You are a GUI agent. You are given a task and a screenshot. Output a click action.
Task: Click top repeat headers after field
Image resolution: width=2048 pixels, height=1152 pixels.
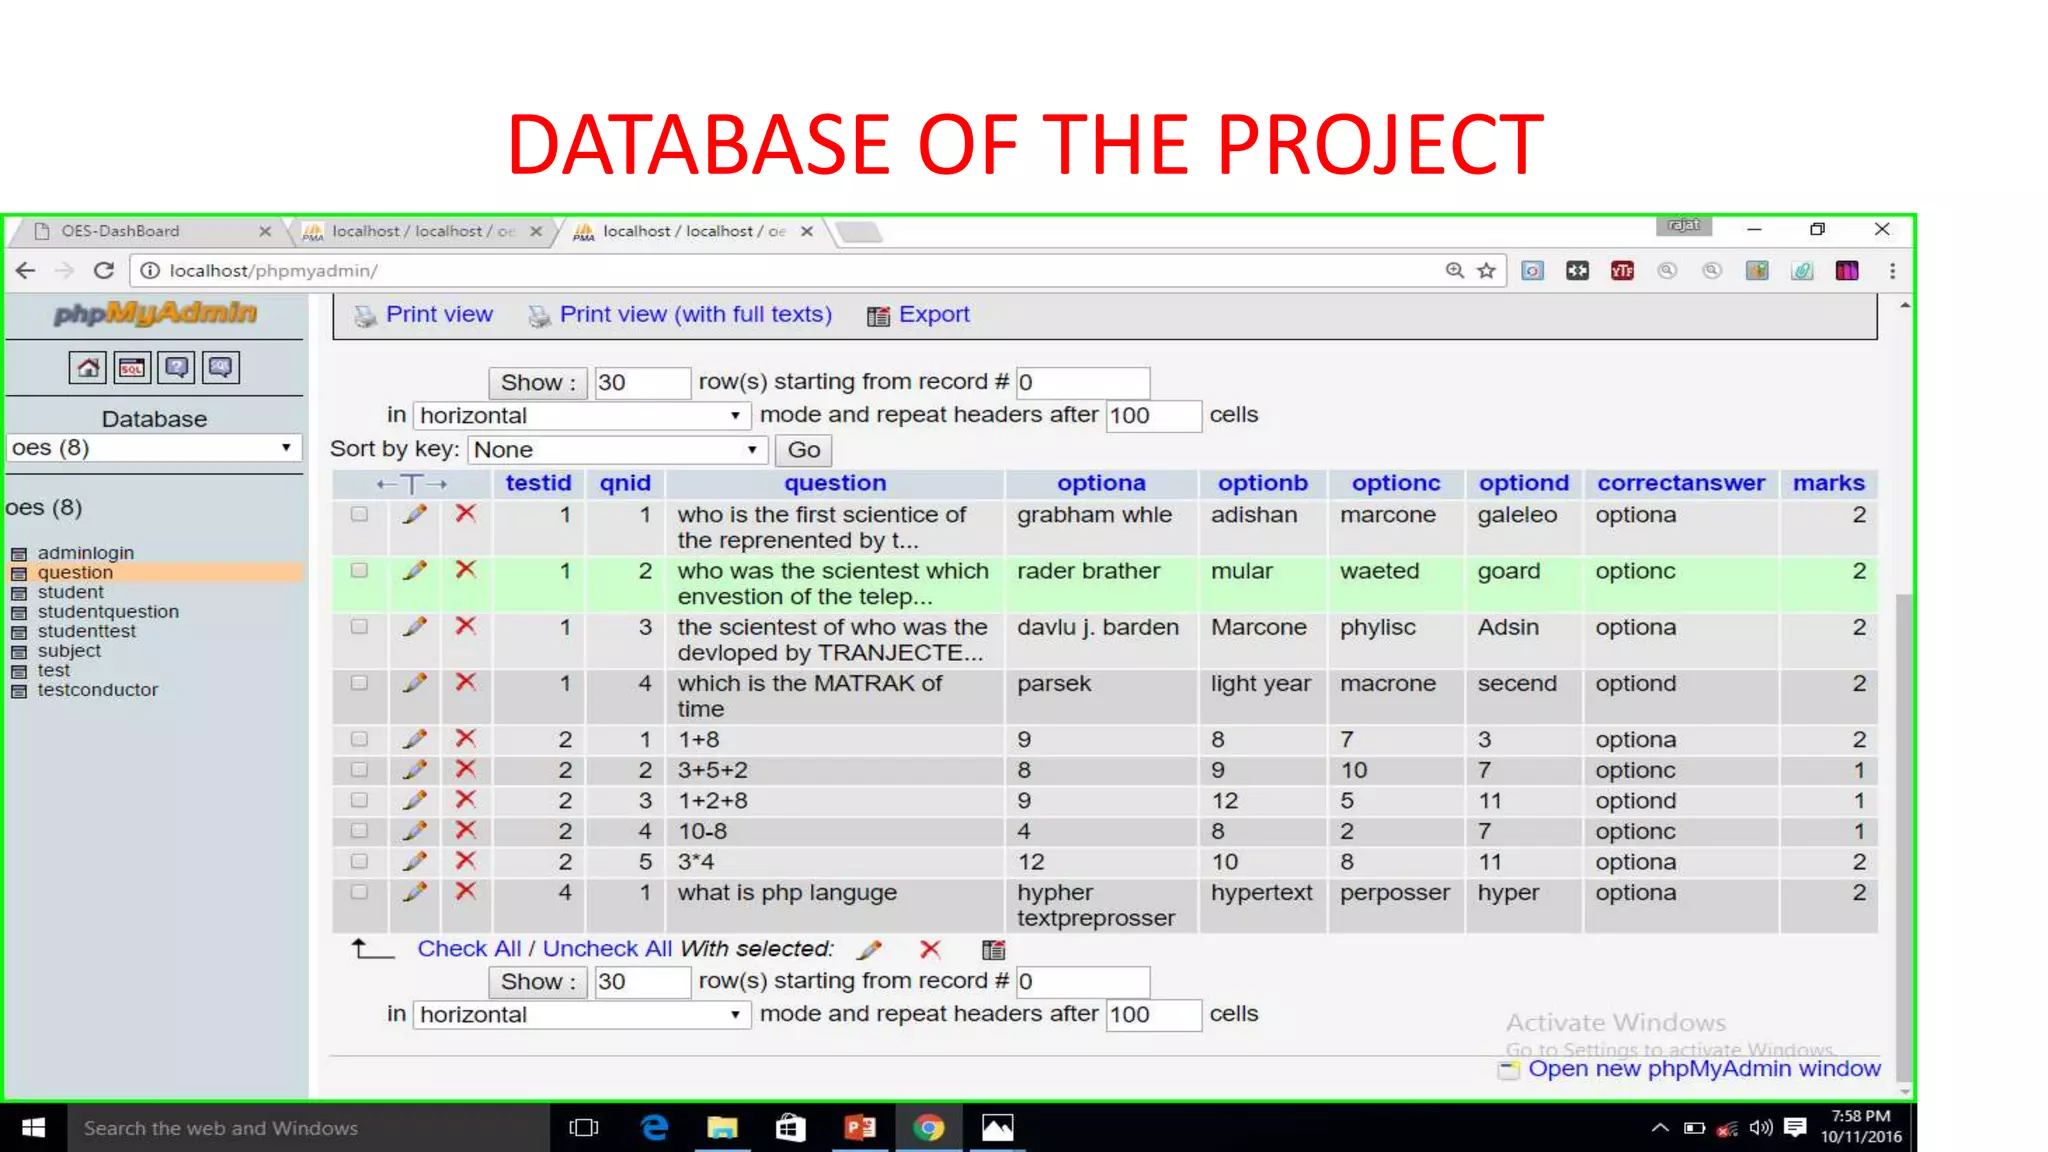pos(1153,416)
